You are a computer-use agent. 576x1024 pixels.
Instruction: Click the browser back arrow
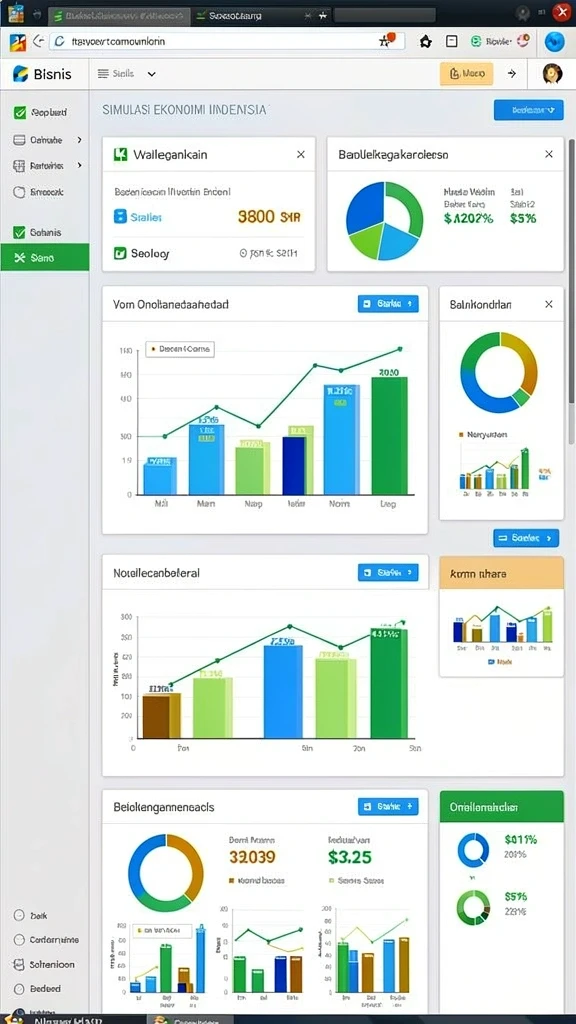[x=39, y=41]
